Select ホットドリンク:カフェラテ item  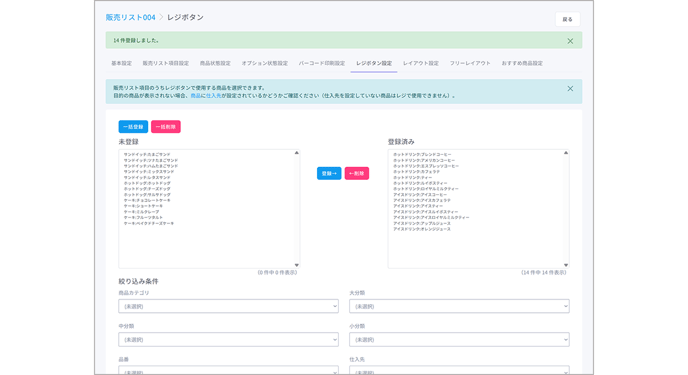[416, 172]
